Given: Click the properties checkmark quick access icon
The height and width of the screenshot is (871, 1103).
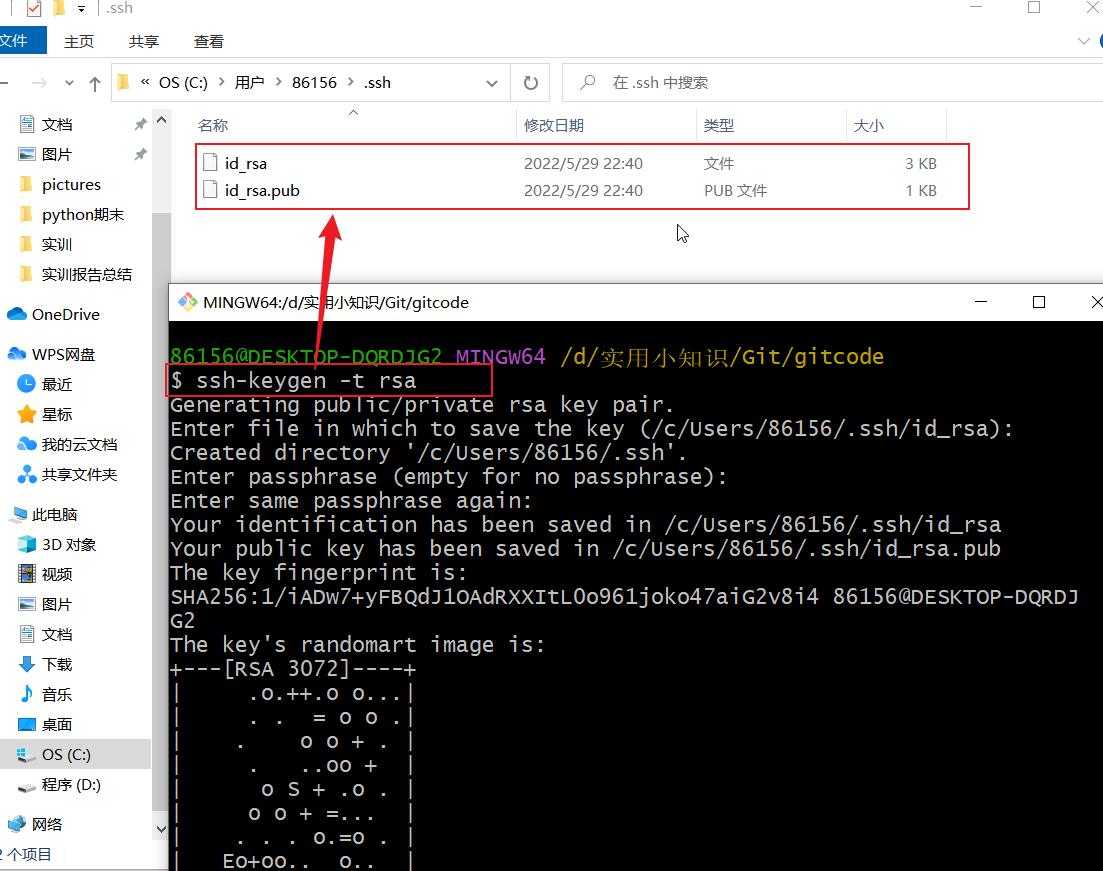Looking at the screenshot, I should click(x=34, y=8).
